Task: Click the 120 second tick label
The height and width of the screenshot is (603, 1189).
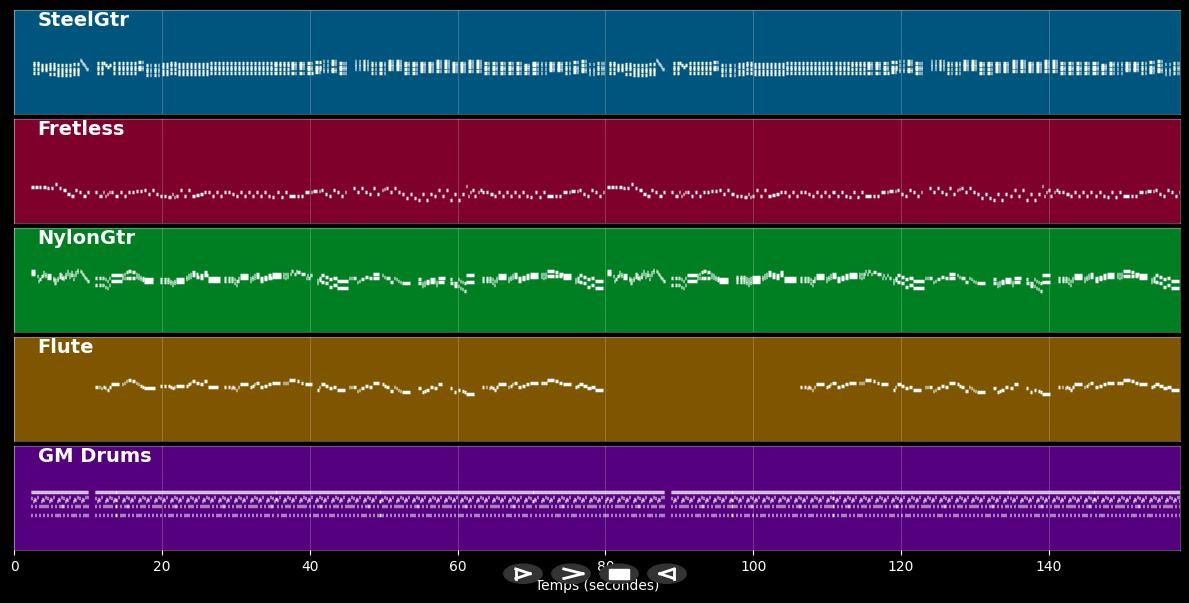Action: pos(901,567)
